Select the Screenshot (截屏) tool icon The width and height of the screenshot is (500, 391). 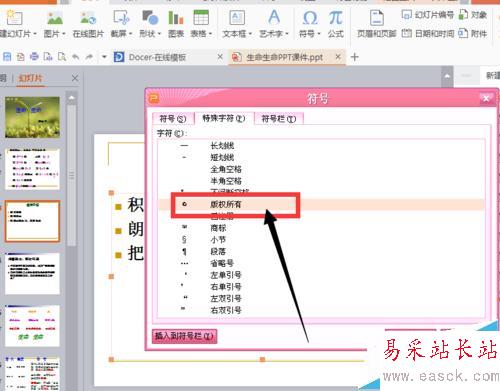point(121,17)
